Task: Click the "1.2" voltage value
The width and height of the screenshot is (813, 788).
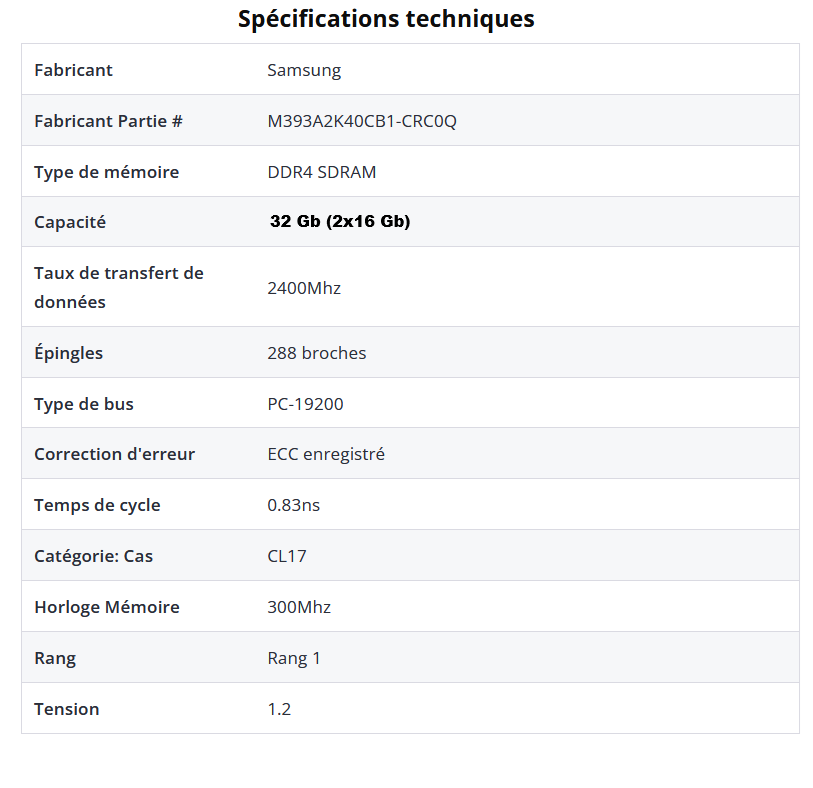Action: click(x=279, y=709)
